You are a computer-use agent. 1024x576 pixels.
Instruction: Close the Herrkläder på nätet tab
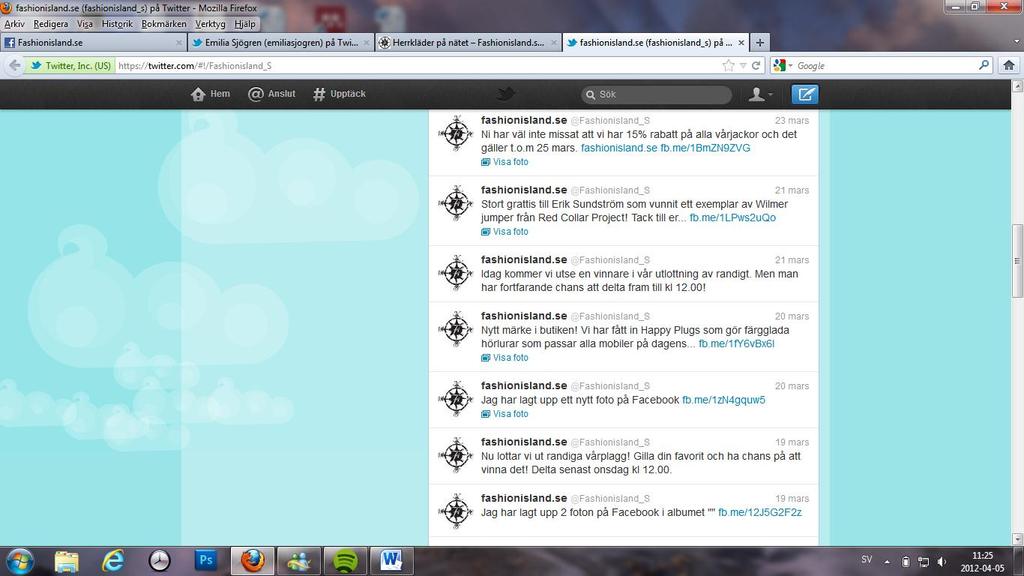[x=554, y=42]
